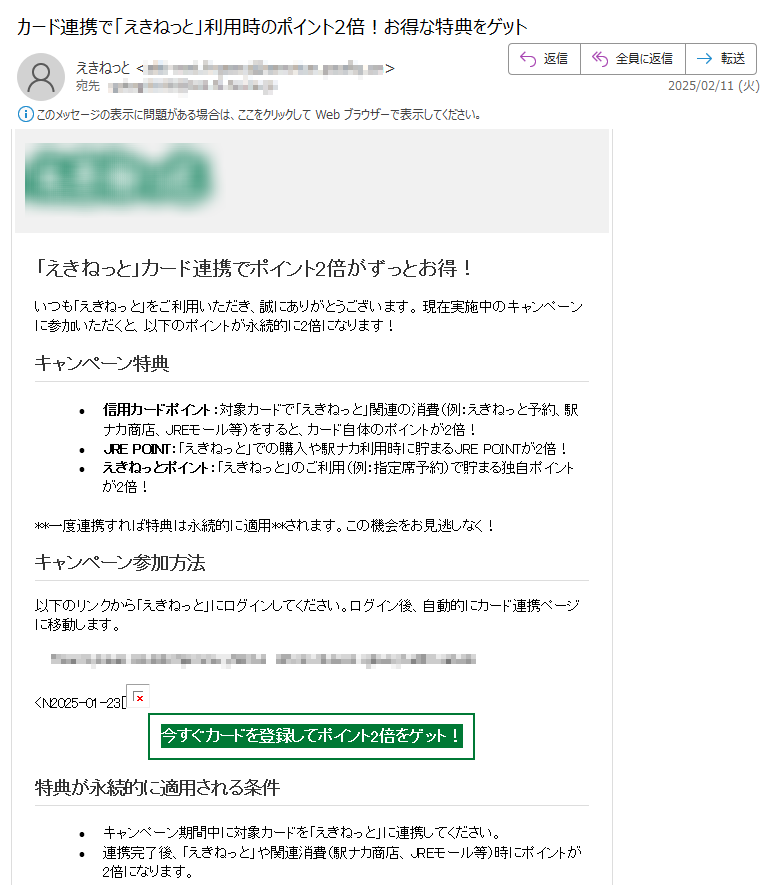Click the double-arrow reply-all icon
This screenshot has height=885, width=763.
[x=600, y=59]
